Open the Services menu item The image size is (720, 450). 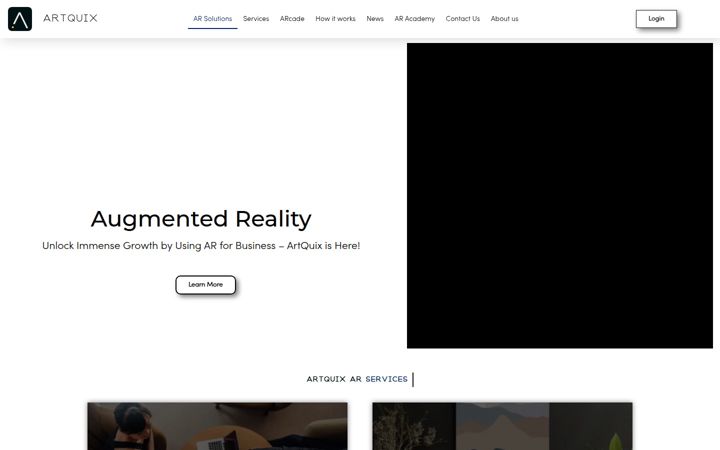256,19
